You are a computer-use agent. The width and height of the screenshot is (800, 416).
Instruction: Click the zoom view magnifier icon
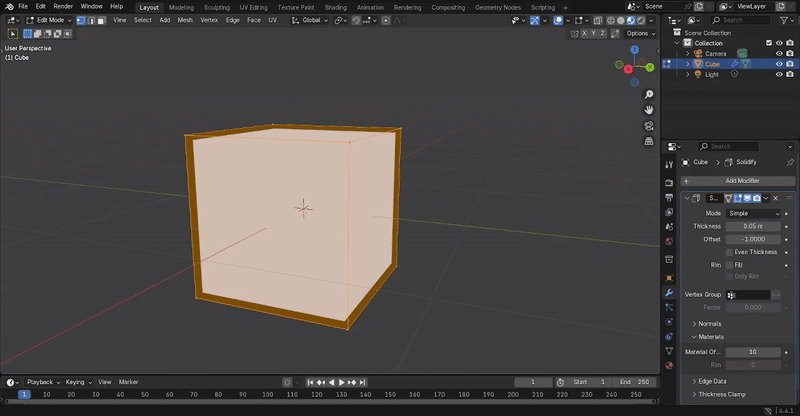click(649, 94)
